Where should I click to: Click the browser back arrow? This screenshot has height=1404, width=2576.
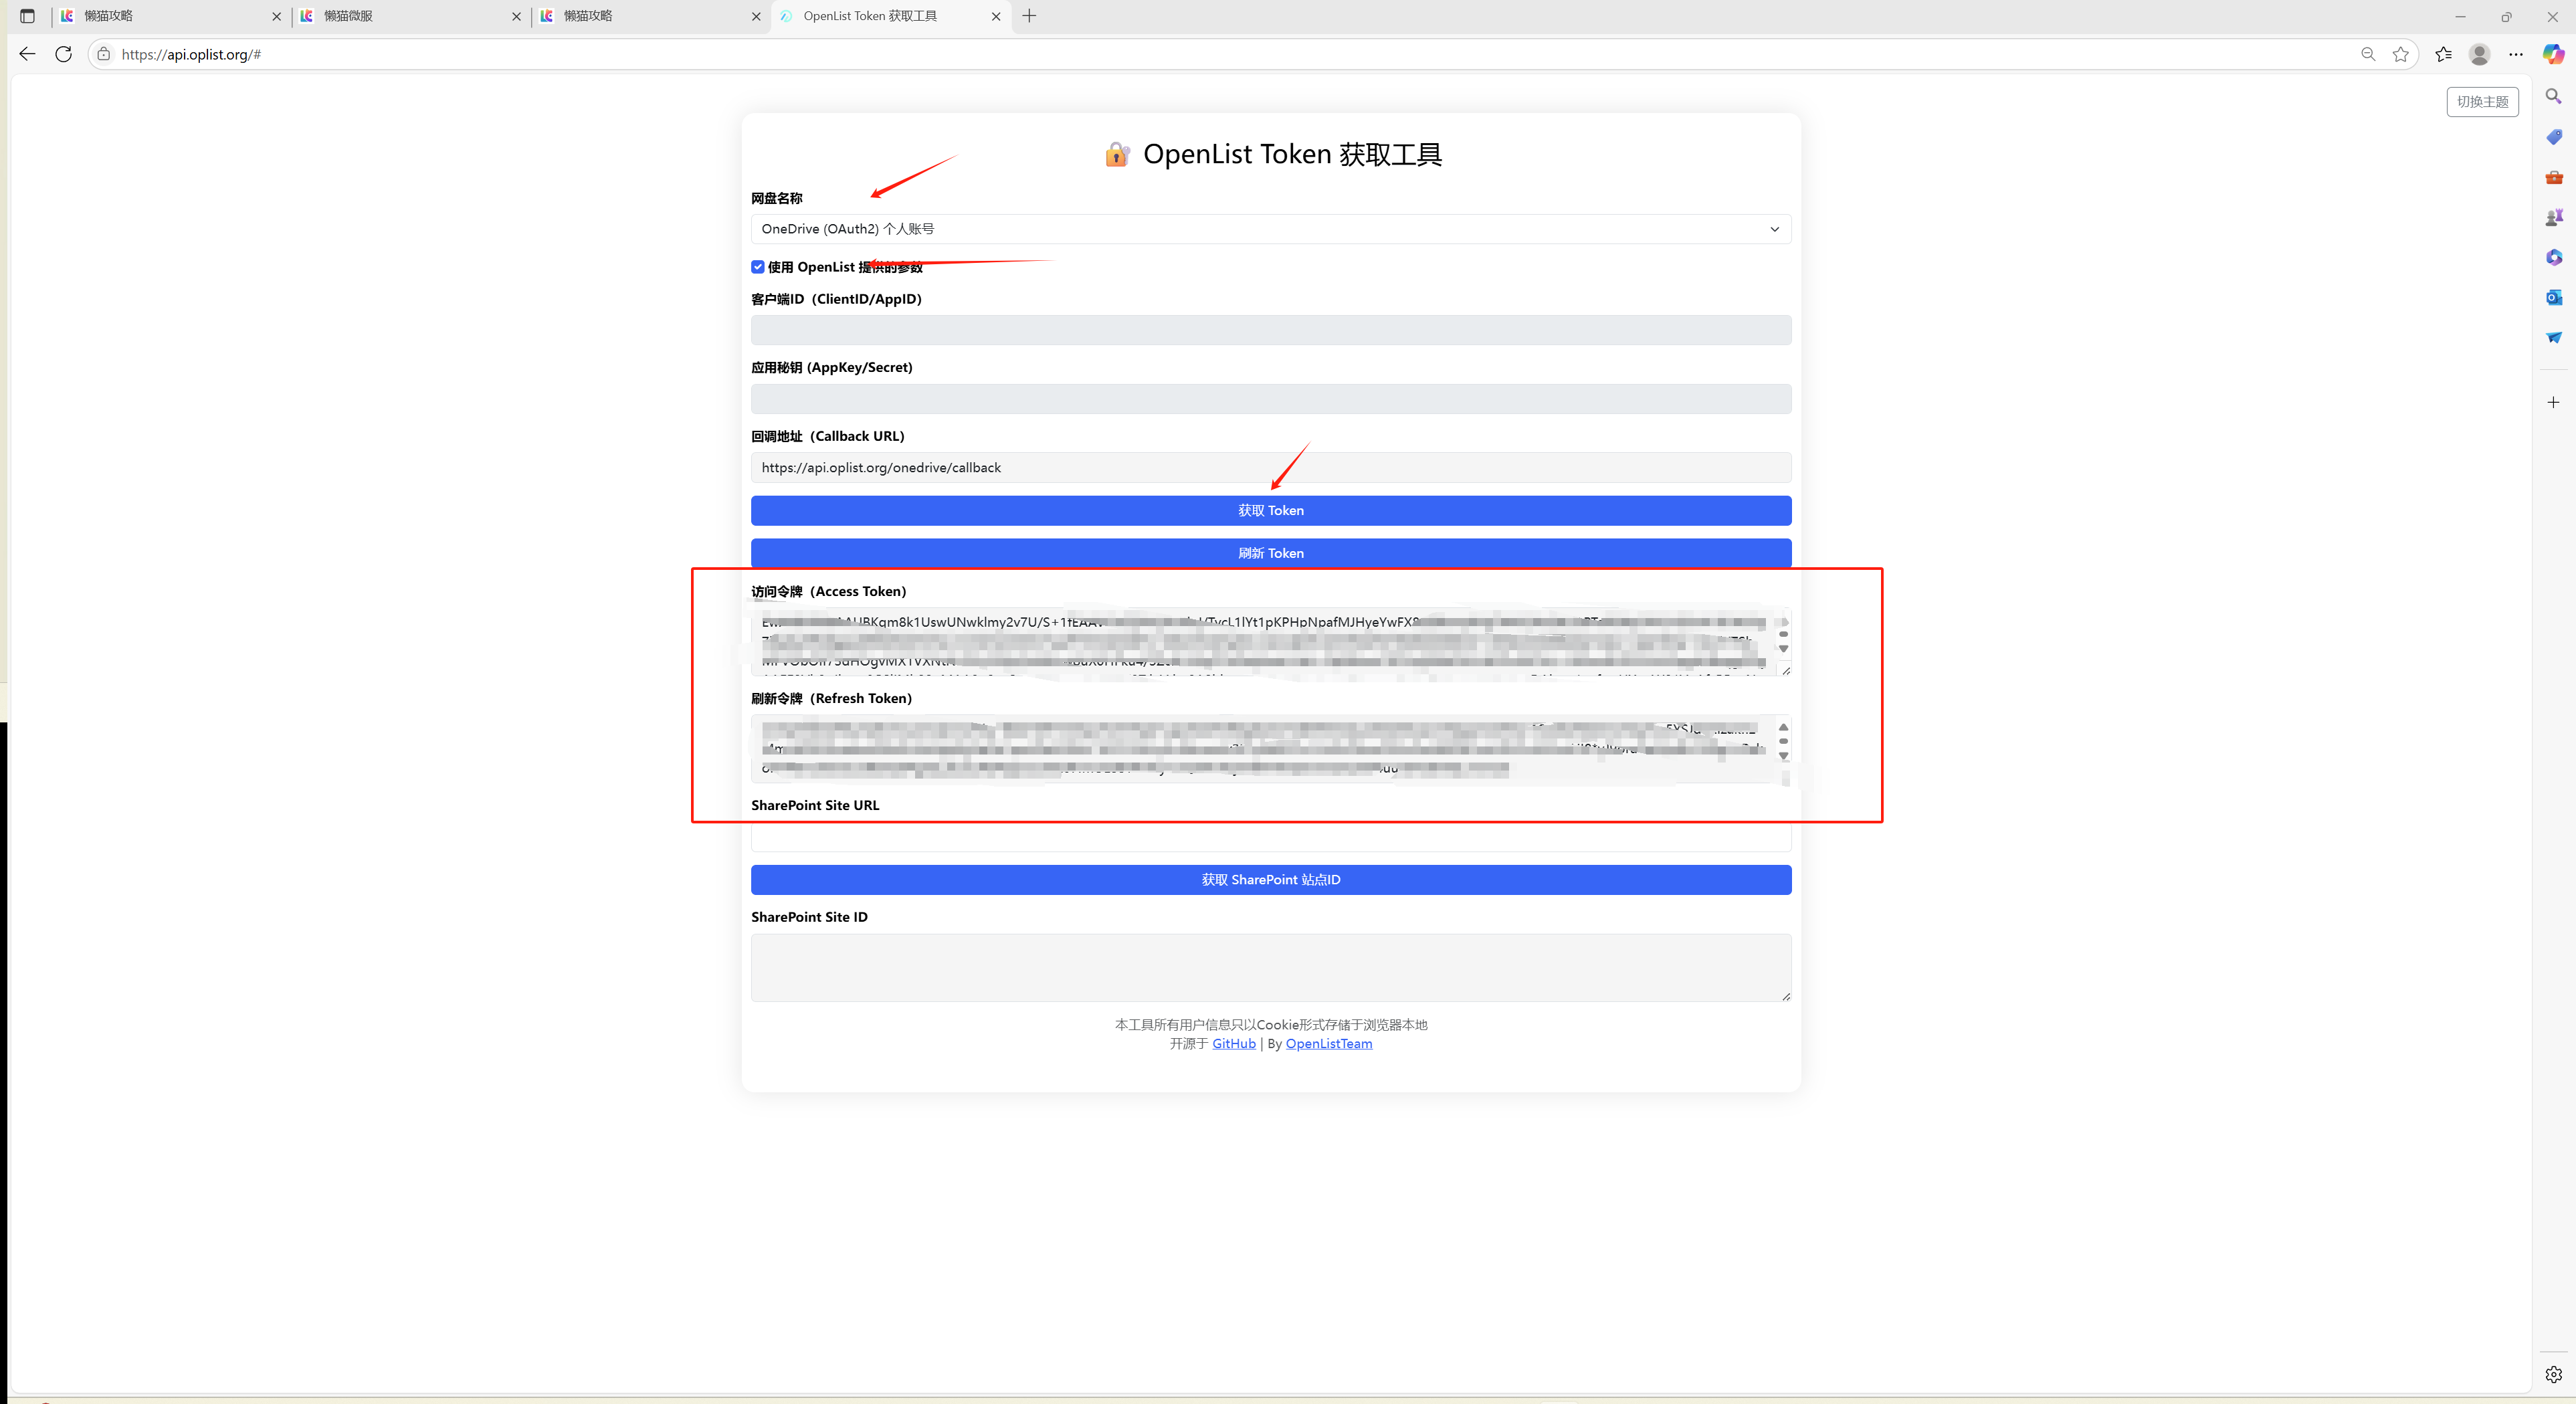click(x=27, y=54)
